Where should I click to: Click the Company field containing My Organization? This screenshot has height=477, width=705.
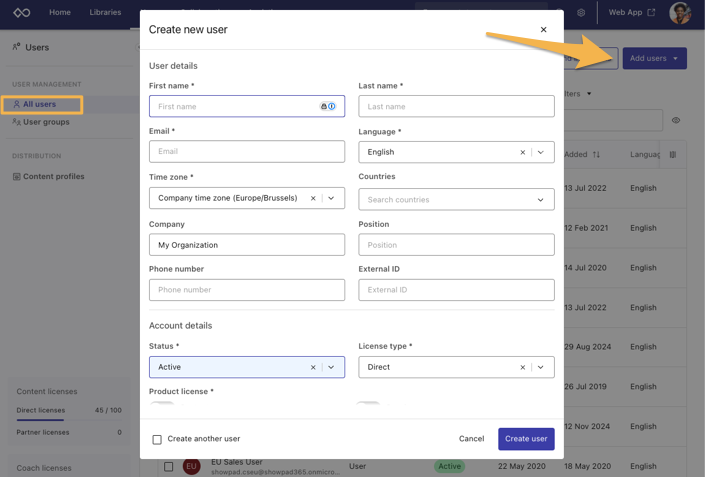pos(247,245)
